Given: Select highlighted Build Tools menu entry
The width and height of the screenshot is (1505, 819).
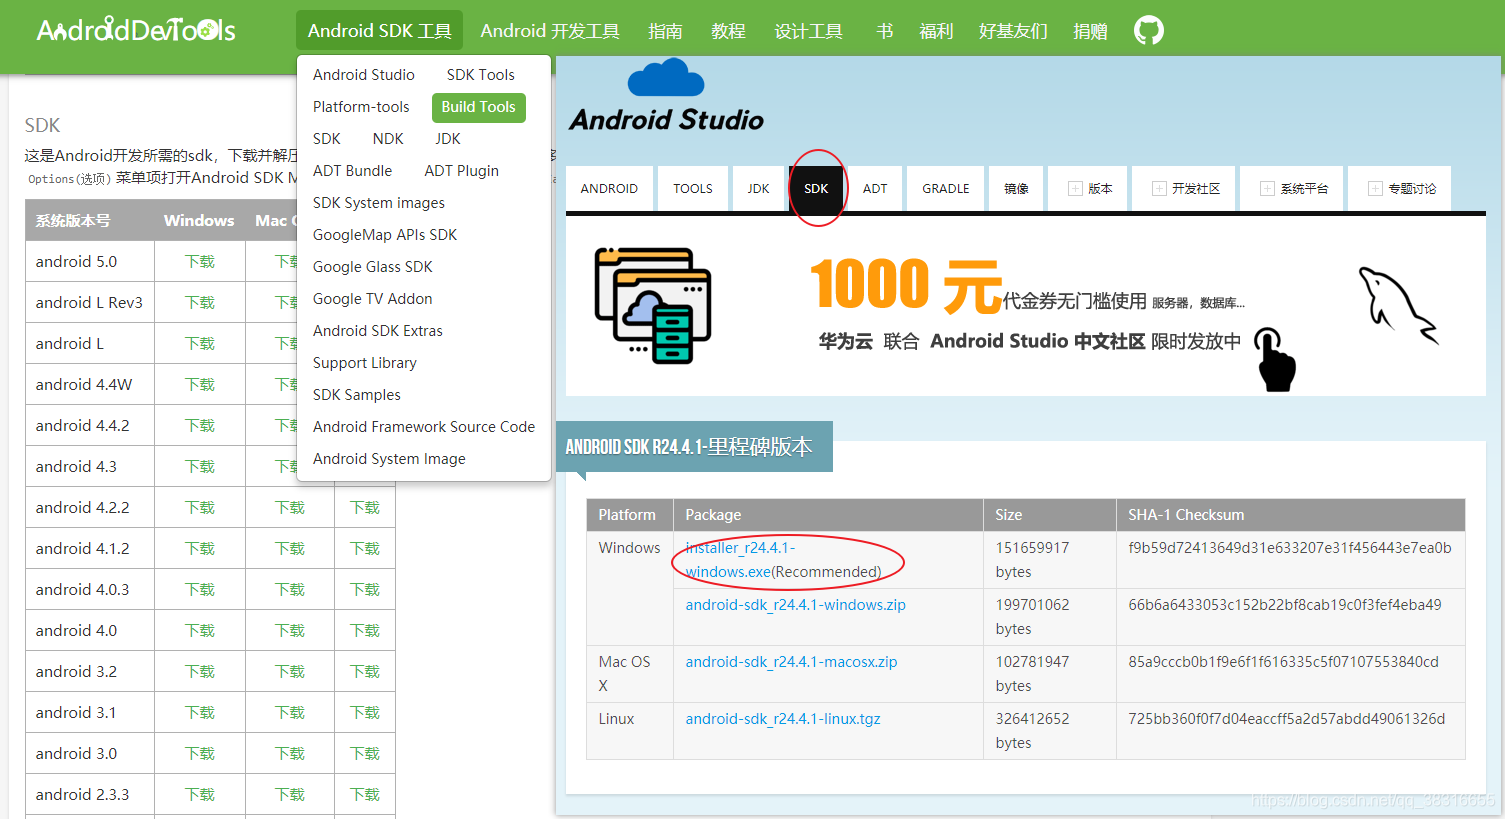Looking at the screenshot, I should [x=478, y=107].
